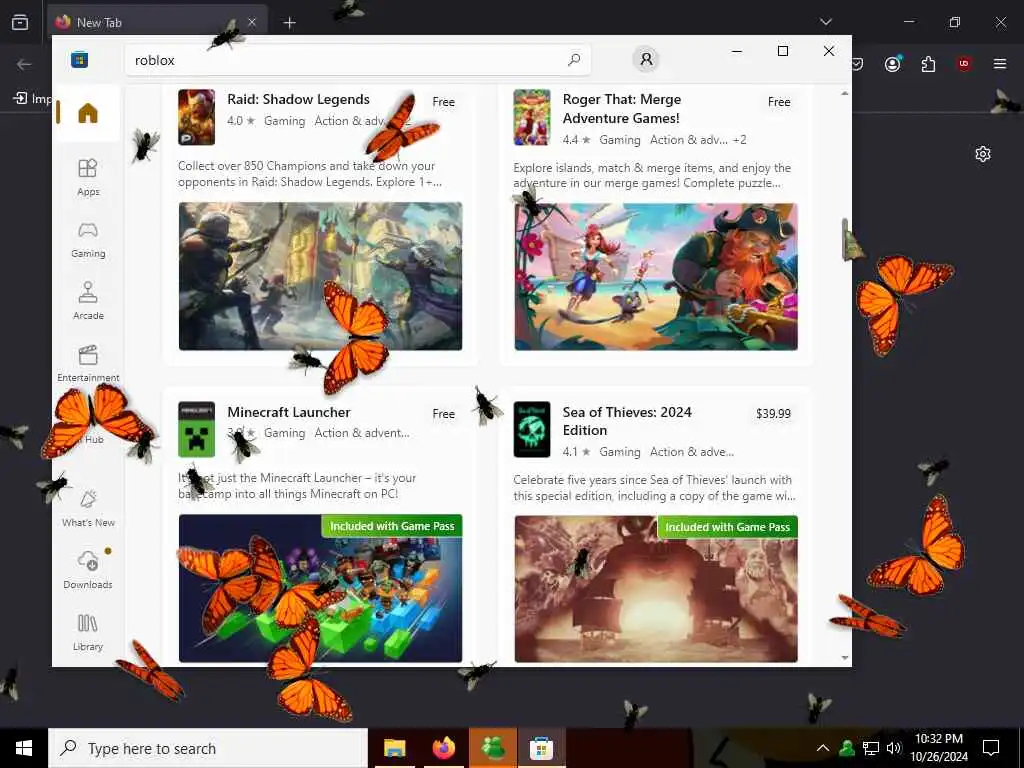Click Free price on Raid: Shadow Legends

tap(443, 102)
